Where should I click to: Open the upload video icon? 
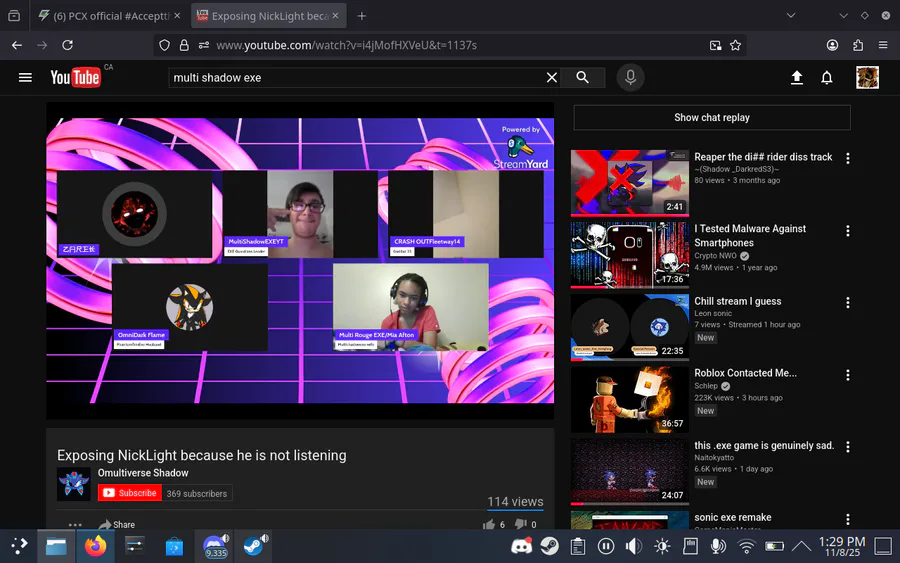point(797,77)
